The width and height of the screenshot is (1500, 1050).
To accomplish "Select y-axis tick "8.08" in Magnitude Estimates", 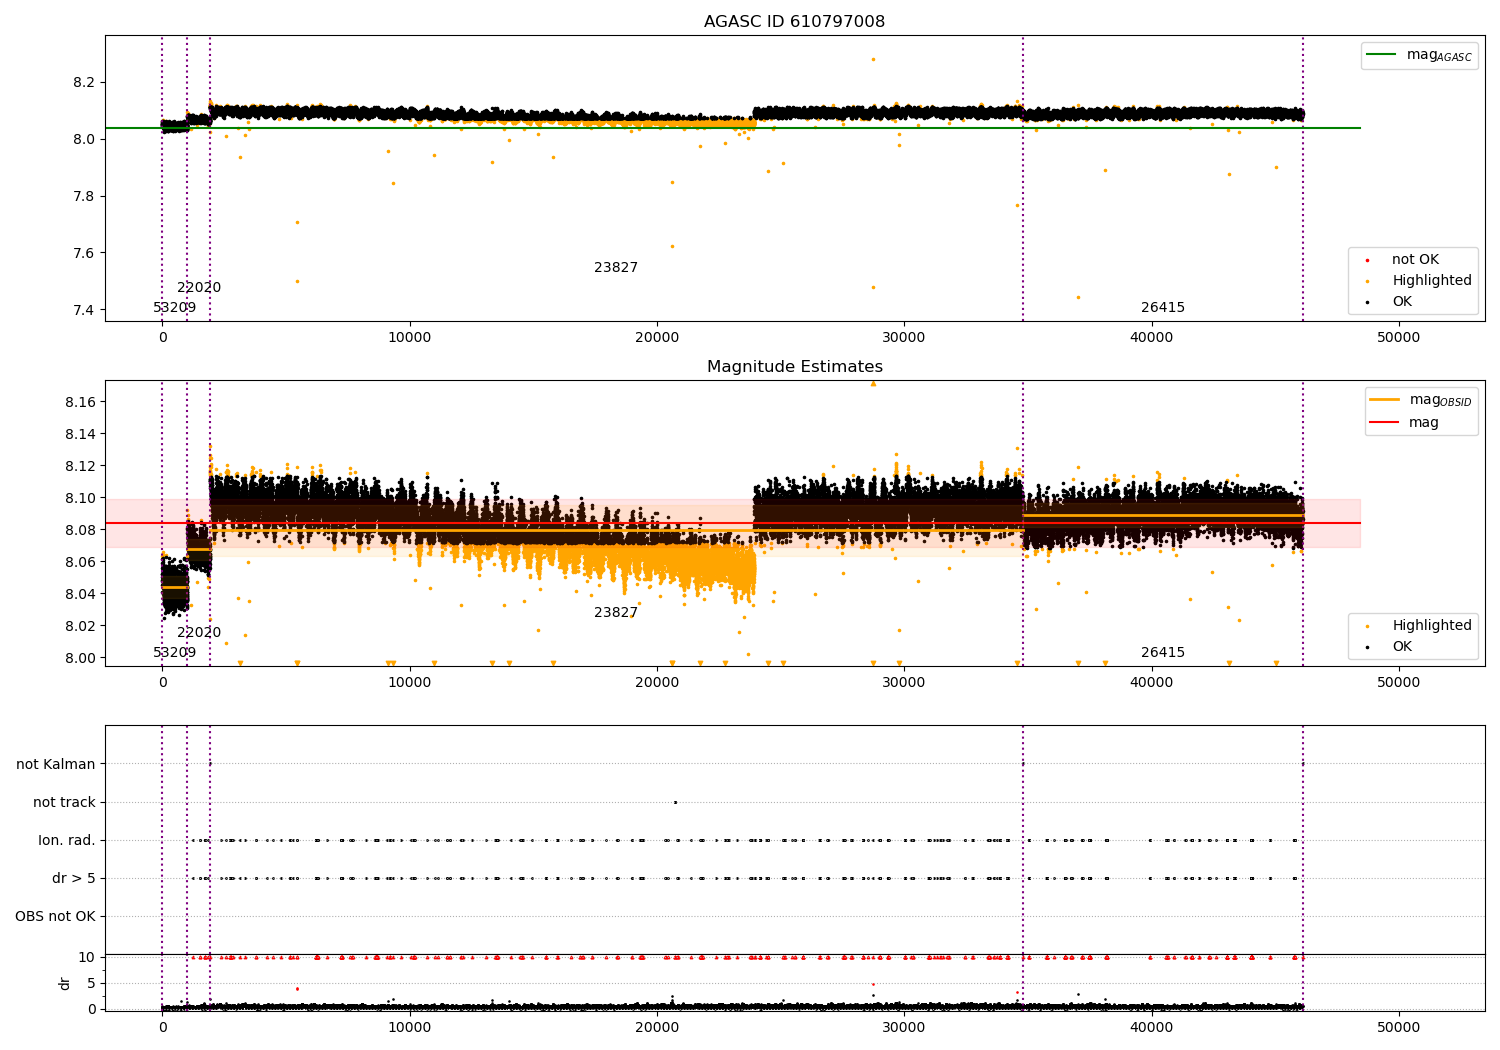I will pos(80,530).
